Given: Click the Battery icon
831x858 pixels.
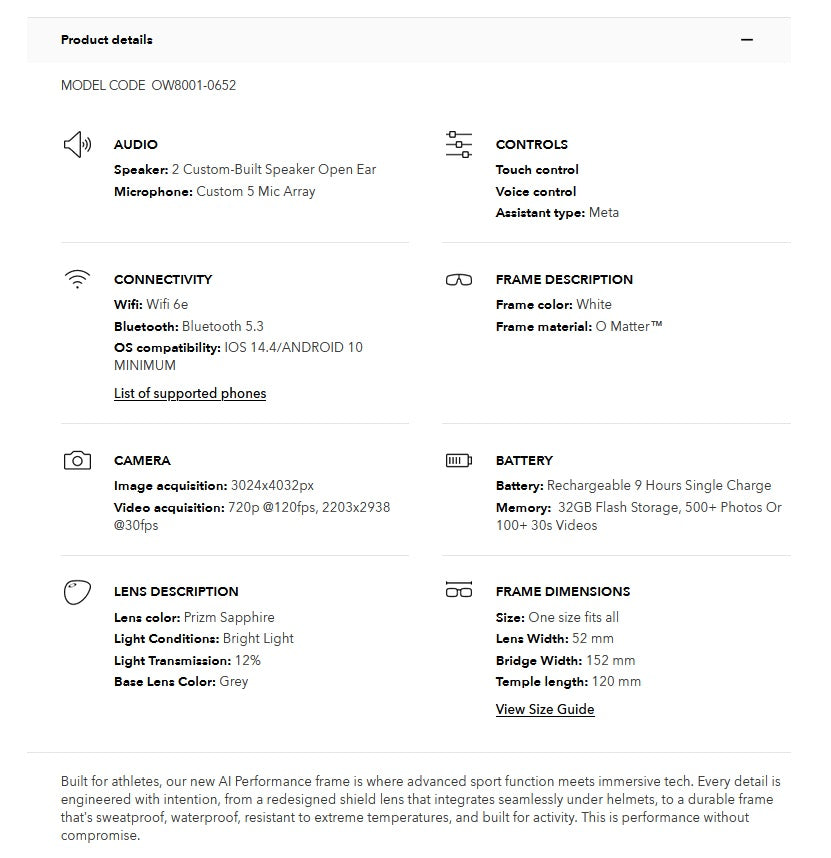Looking at the screenshot, I should tap(459, 461).
